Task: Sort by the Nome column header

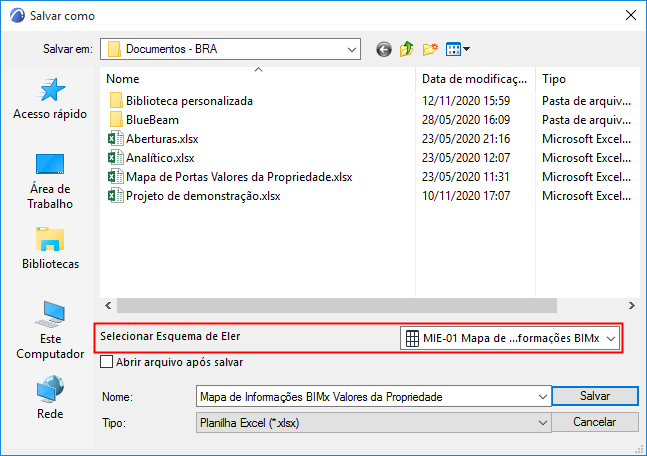Action: pos(123,79)
